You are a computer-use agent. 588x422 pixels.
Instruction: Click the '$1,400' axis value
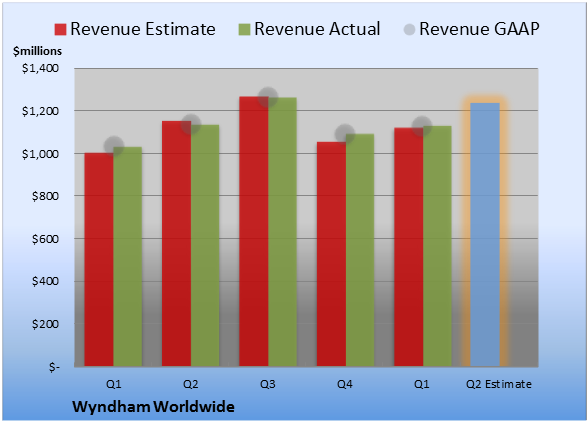pos(40,68)
